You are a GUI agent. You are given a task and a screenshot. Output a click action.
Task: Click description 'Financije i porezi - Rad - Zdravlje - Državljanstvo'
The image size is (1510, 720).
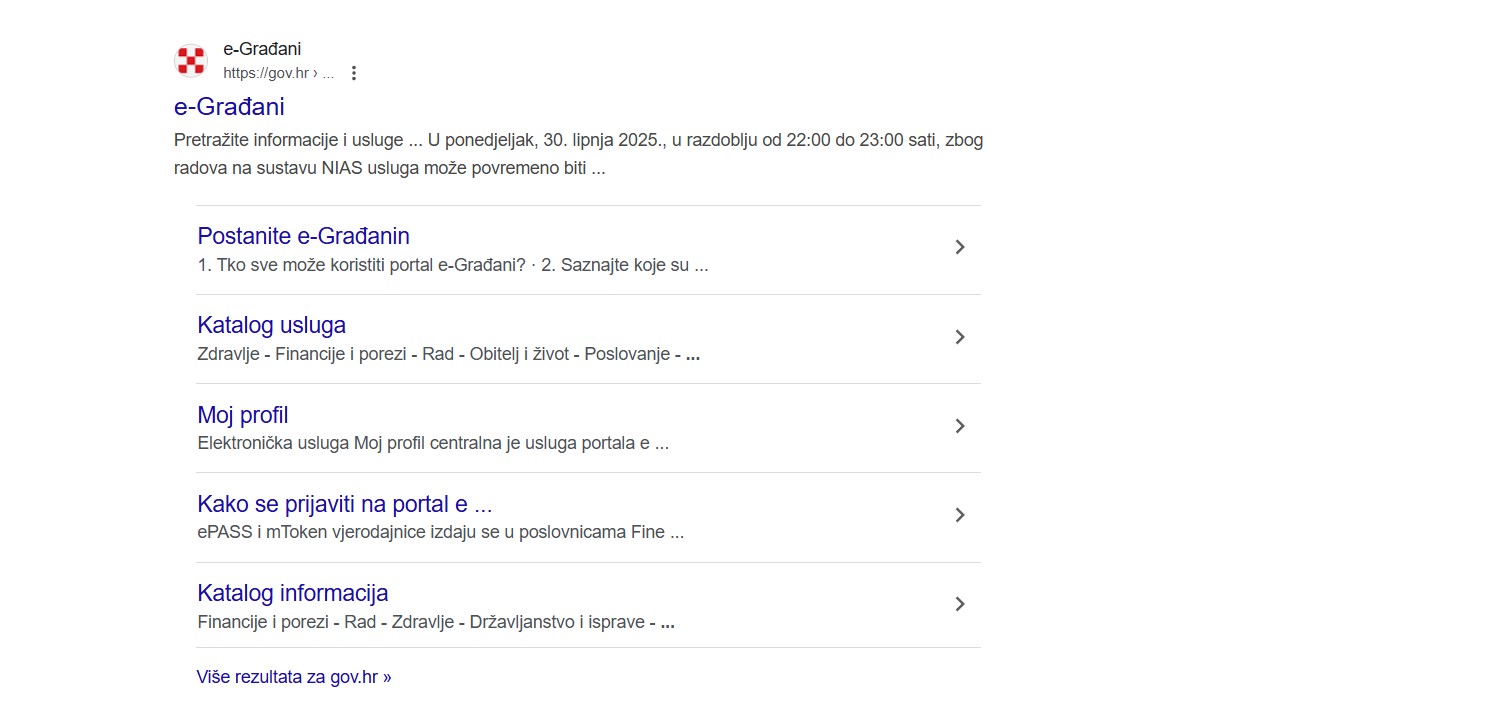pyautogui.click(x=436, y=623)
